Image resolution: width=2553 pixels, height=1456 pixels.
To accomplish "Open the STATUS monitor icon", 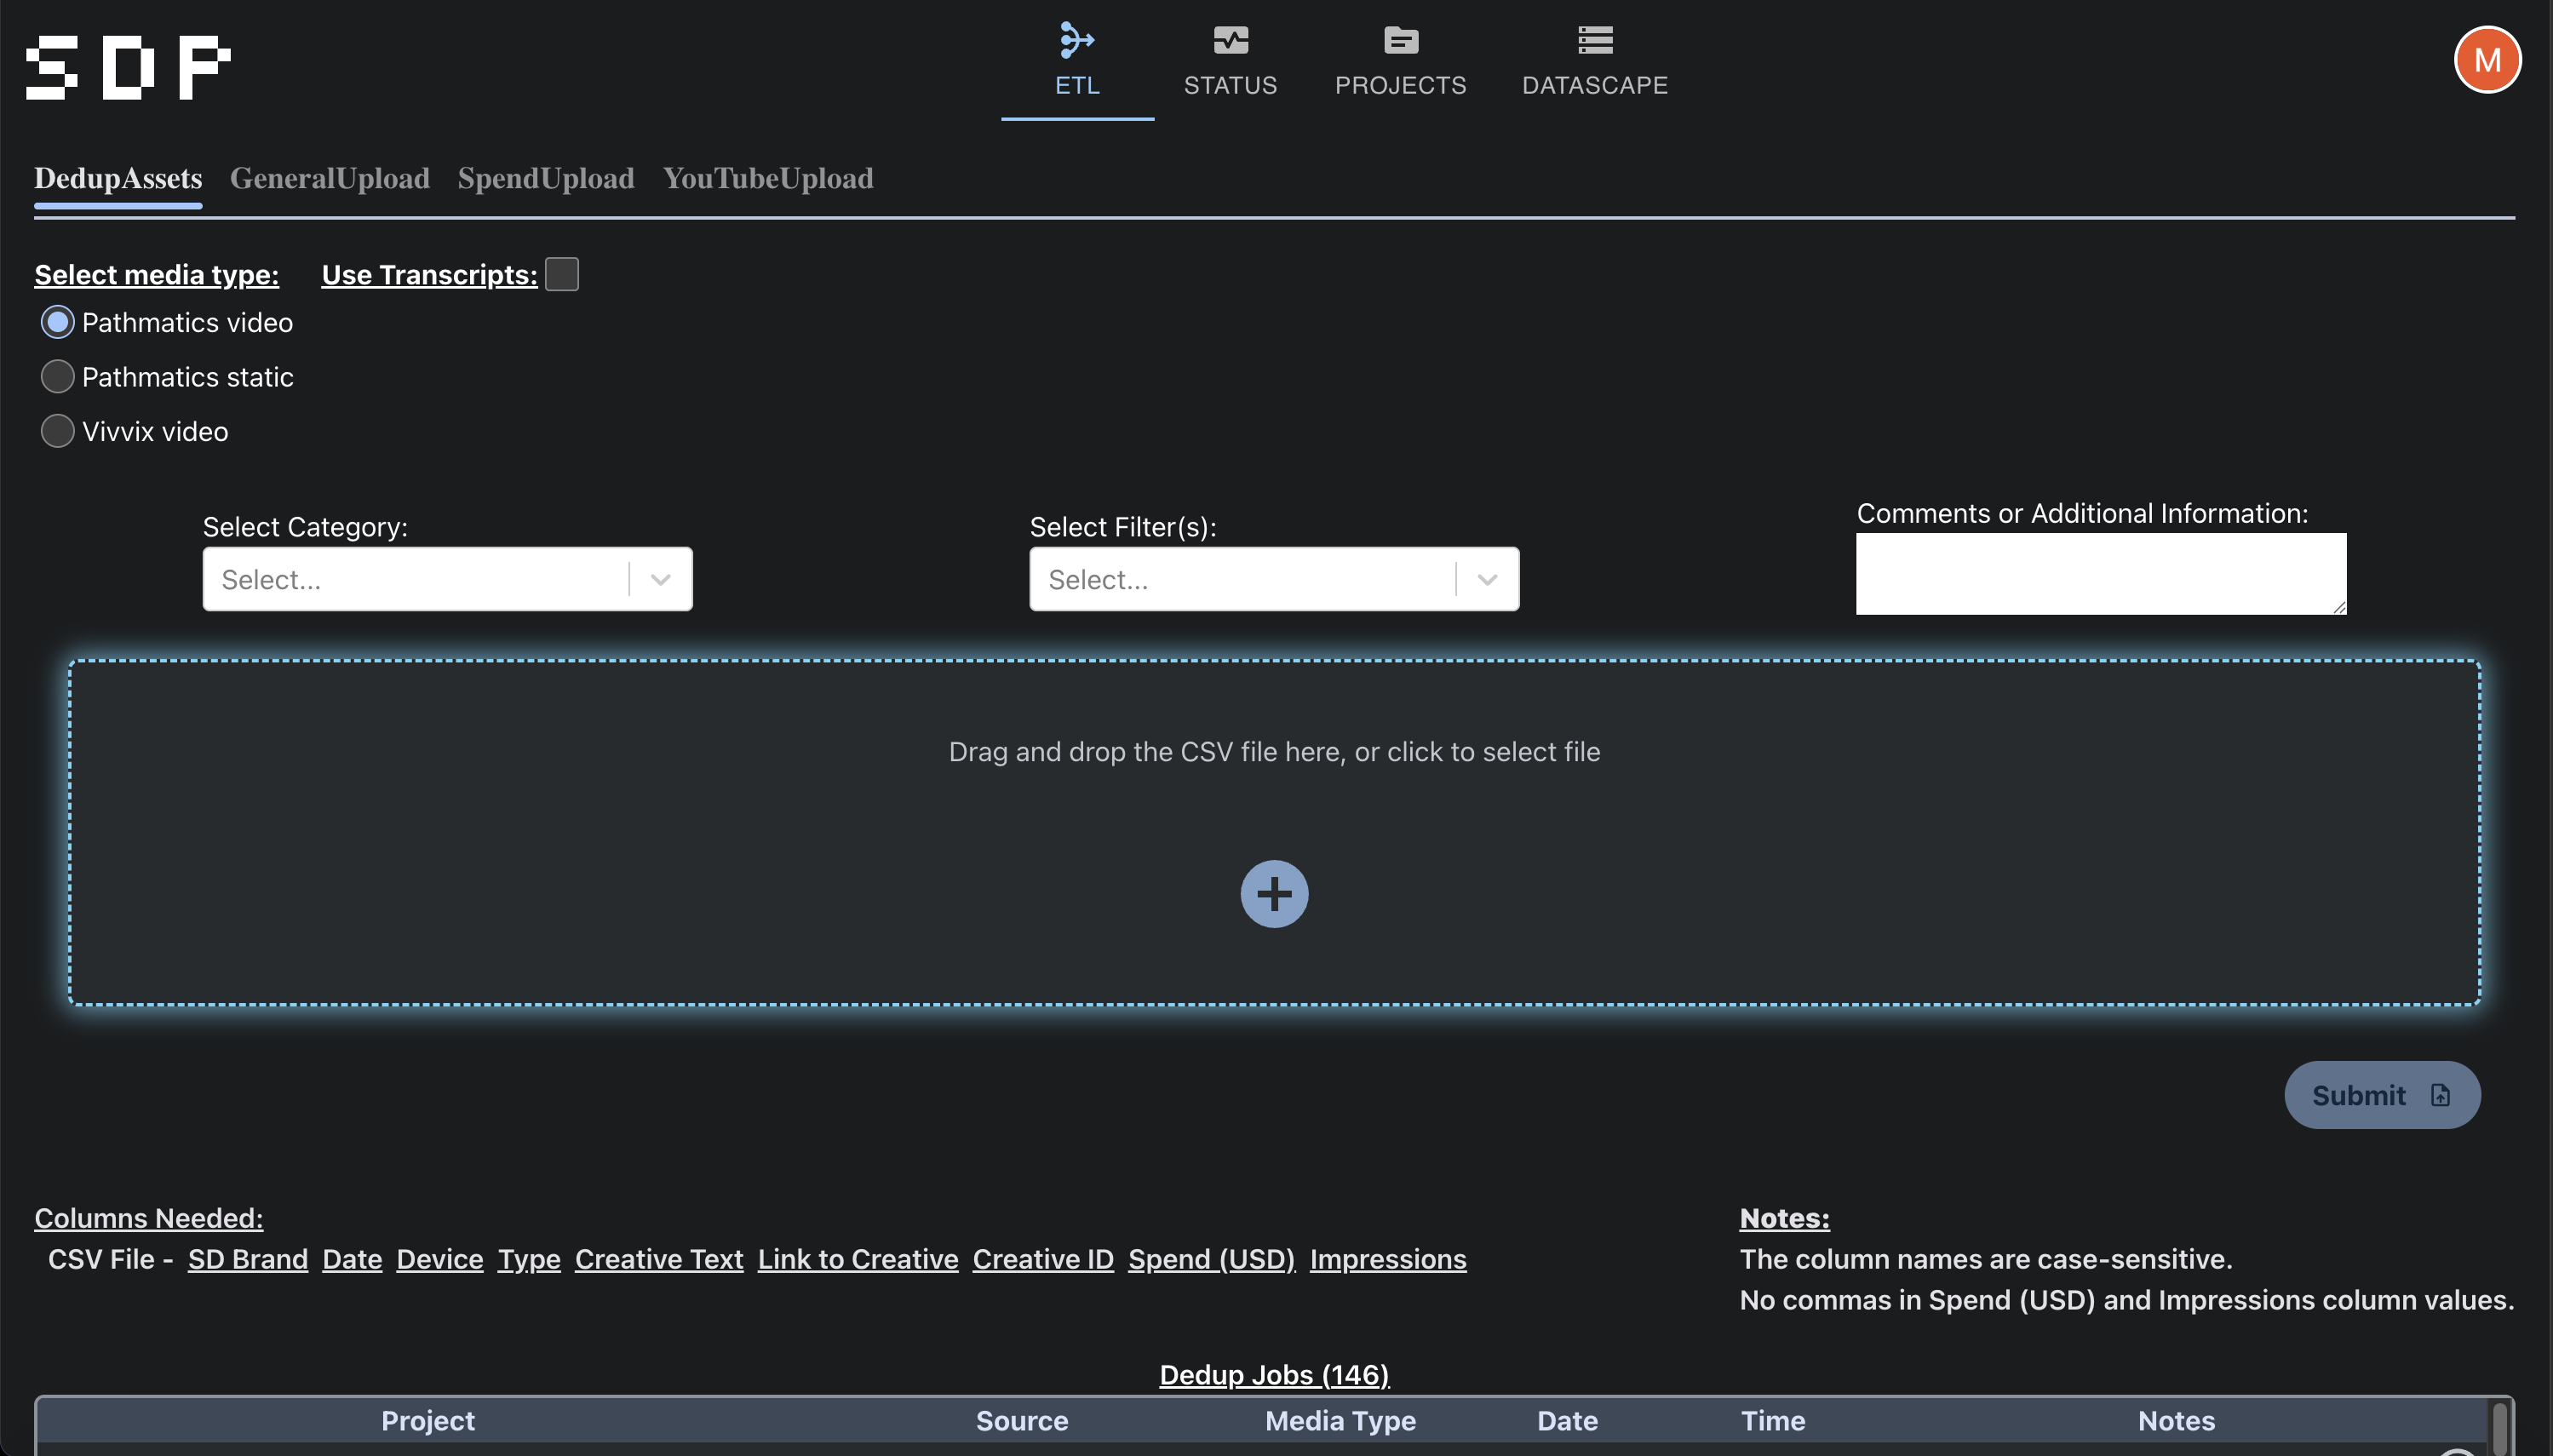I will [x=1230, y=40].
